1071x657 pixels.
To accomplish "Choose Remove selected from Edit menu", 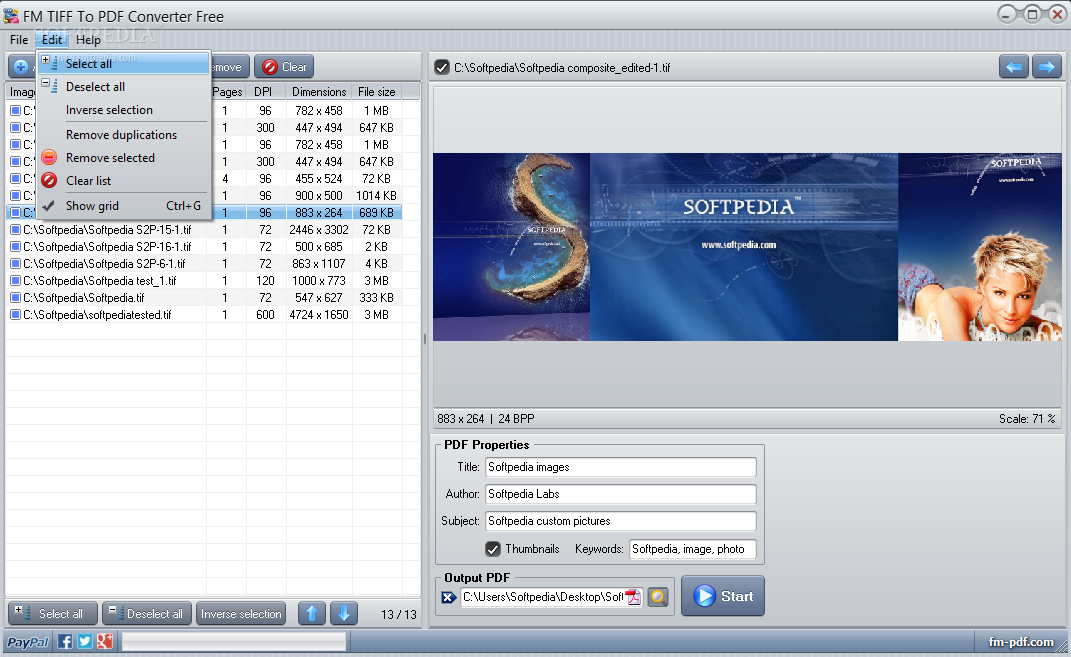I will tap(123, 158).
